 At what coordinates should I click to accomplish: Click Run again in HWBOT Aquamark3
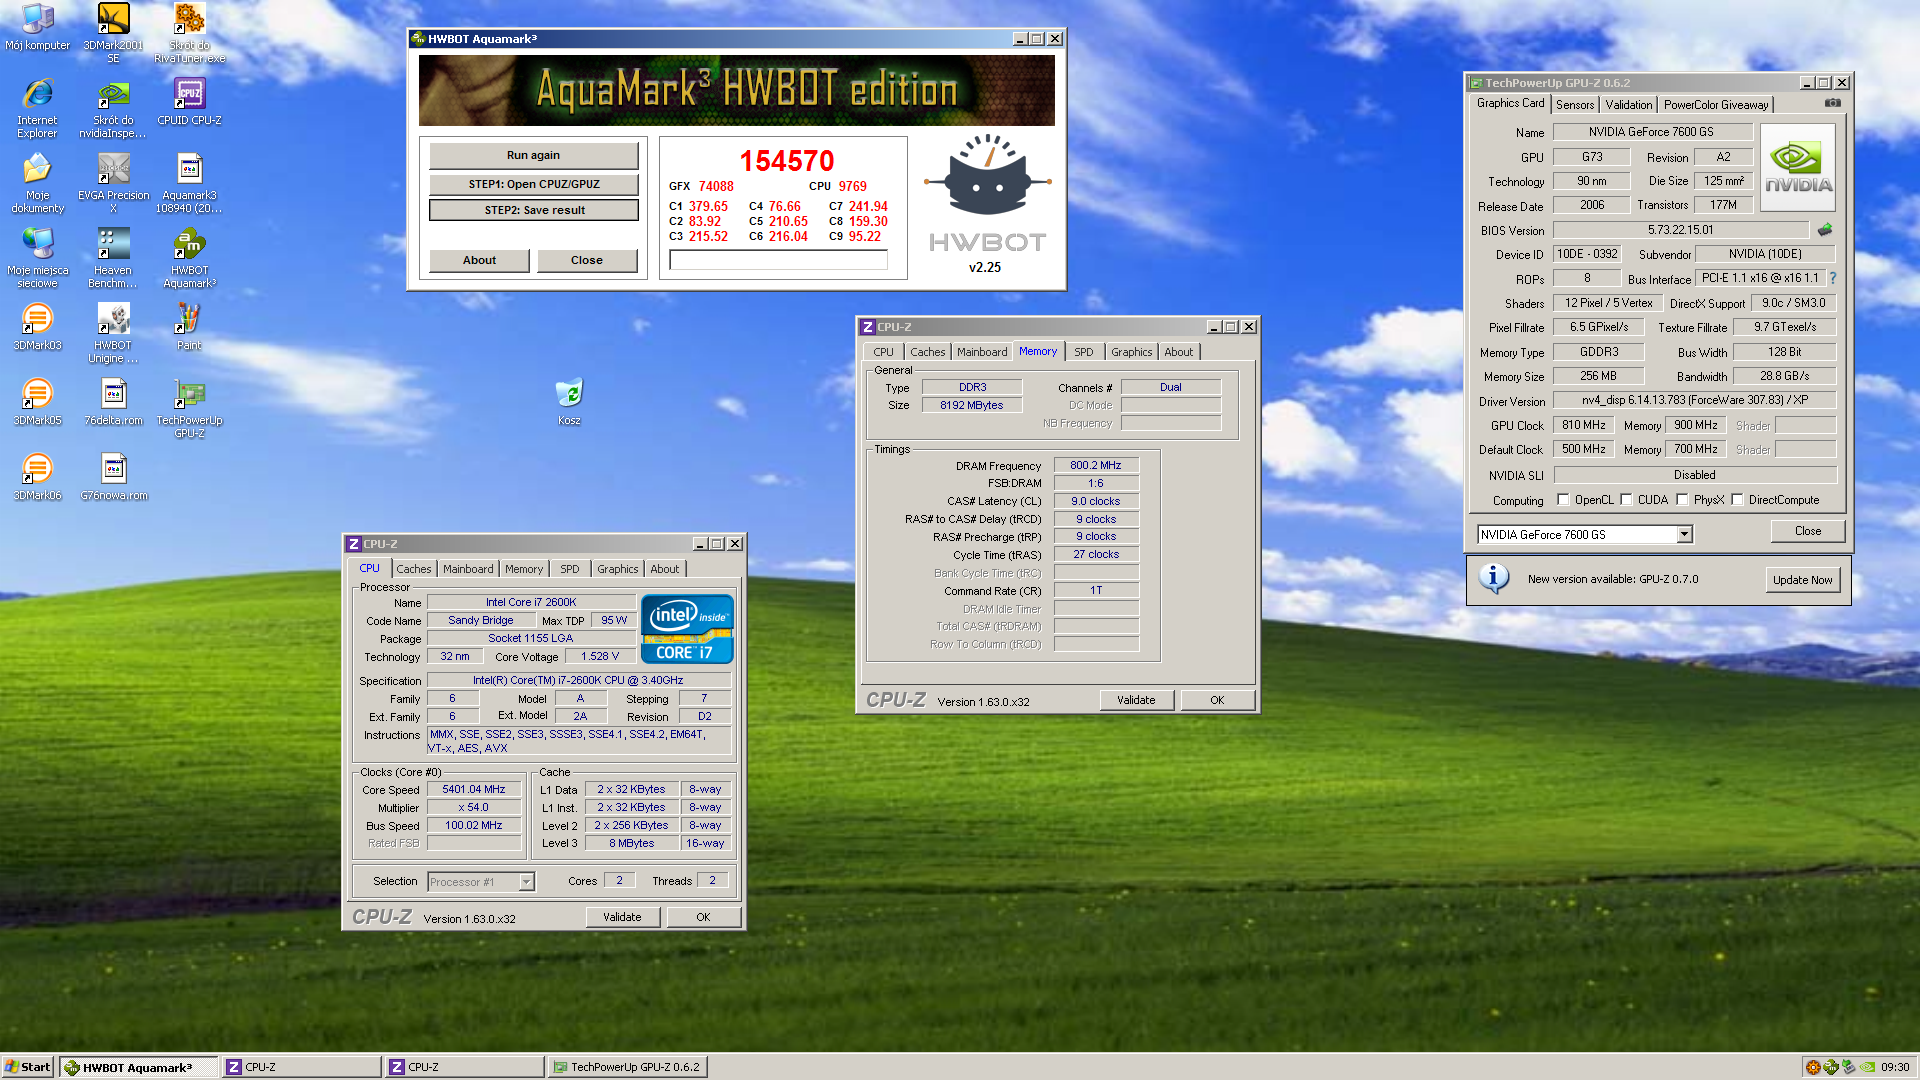pos(533,155)
